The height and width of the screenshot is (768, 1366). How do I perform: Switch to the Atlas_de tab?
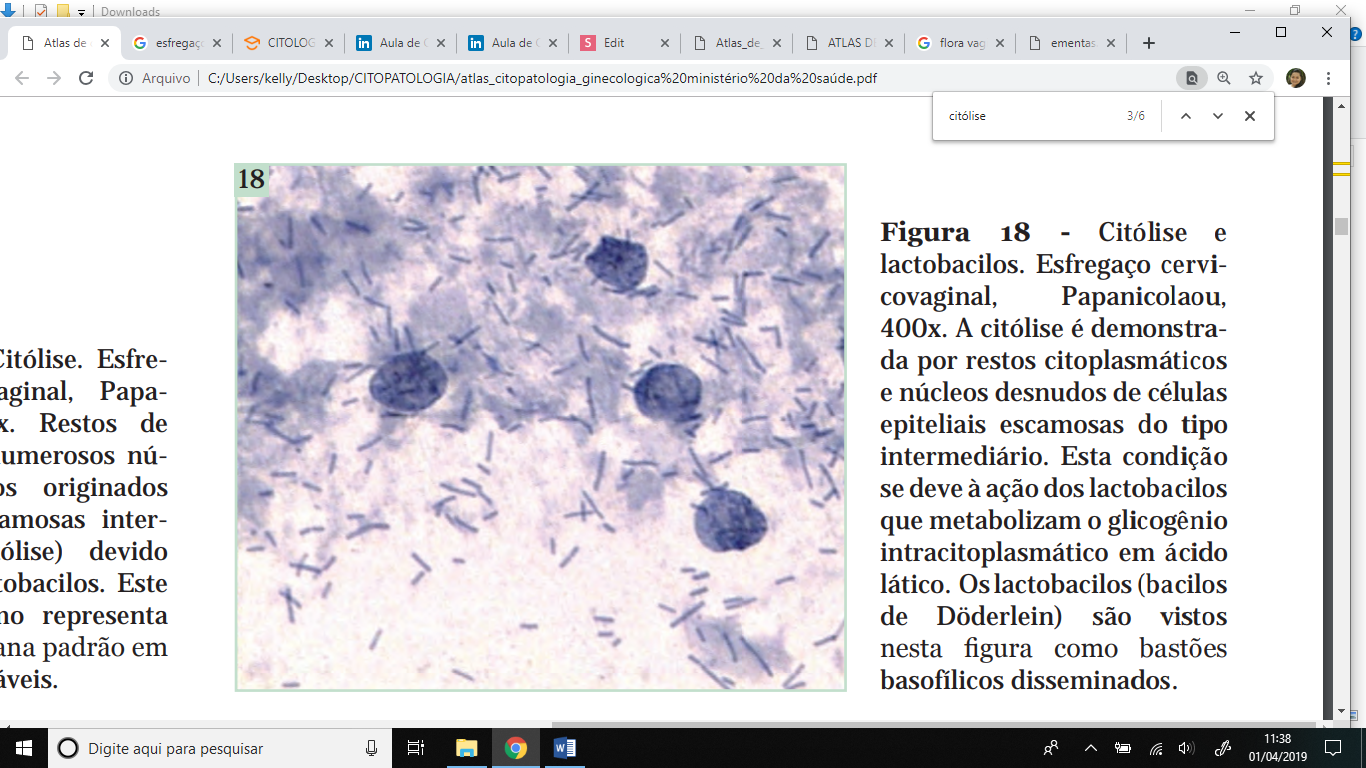737,43
